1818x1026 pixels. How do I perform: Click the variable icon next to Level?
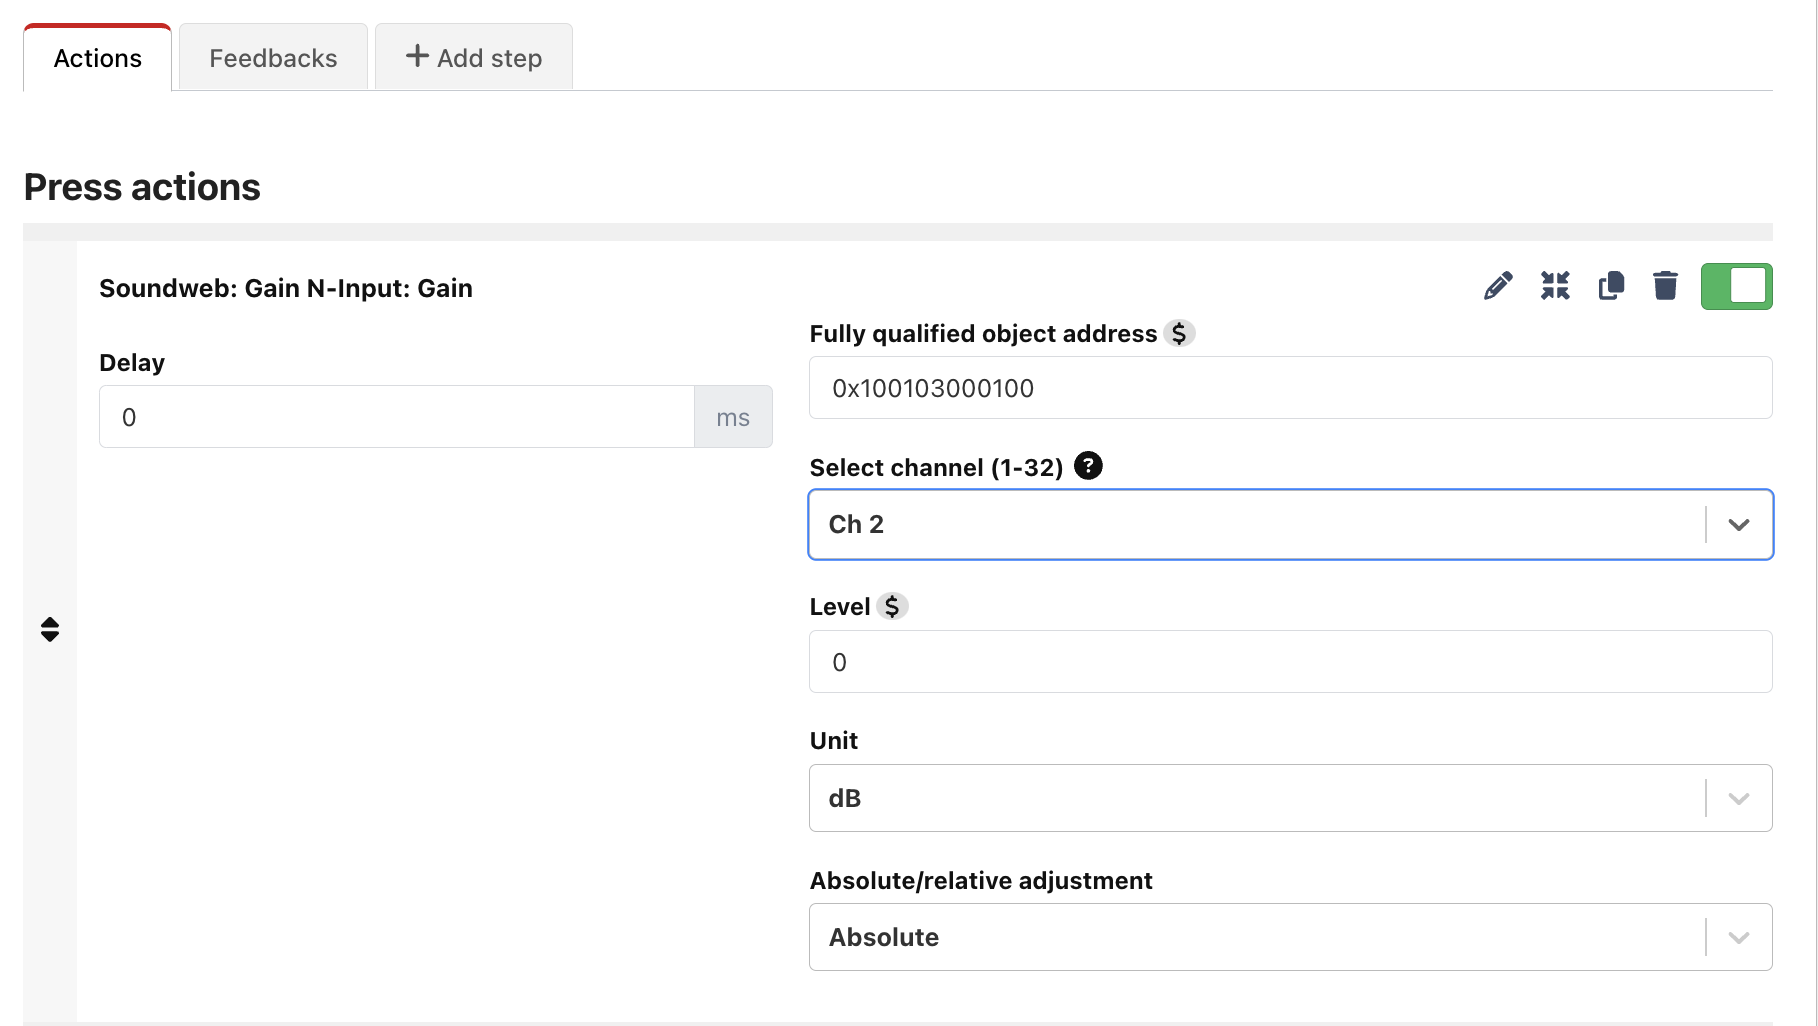point(892,606)
